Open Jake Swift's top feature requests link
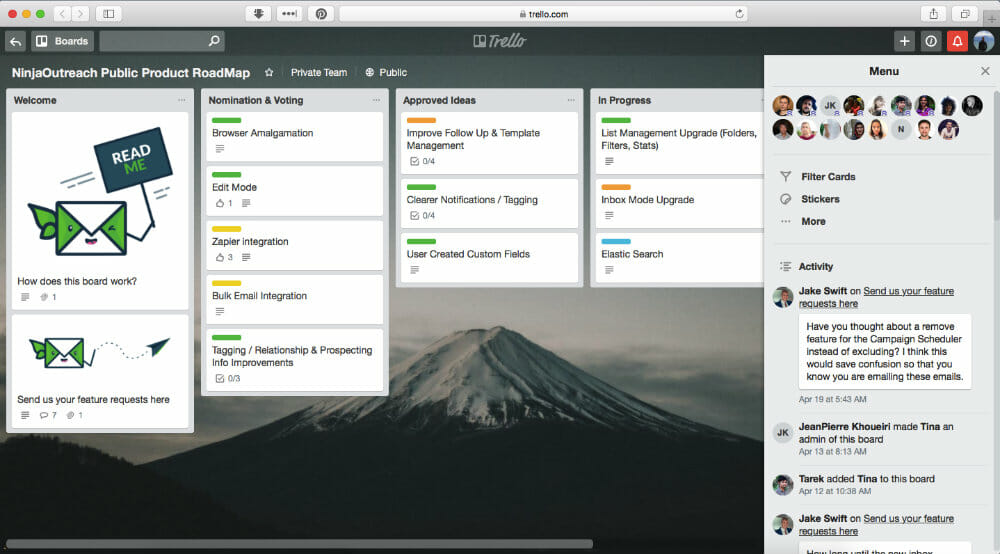1000x554 pixels. [x=877, y=297]
